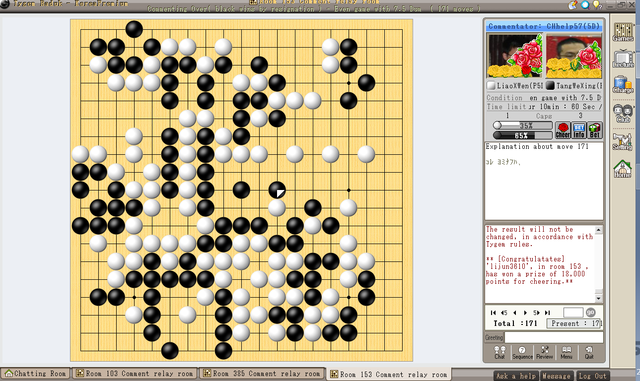
Task: Switch to the Chatting Room tab
Action: [36, 373]
